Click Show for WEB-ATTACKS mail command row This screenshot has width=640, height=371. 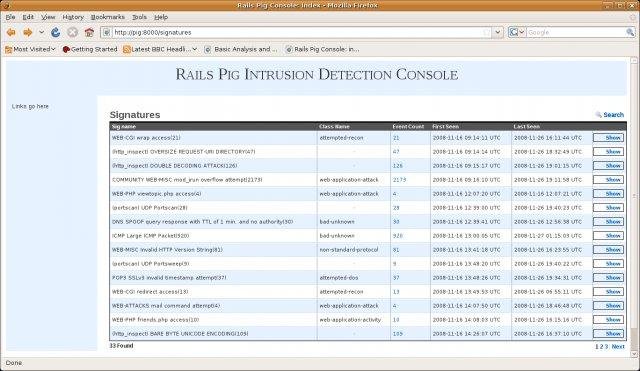pyautogui.click(x=608, y=305)
